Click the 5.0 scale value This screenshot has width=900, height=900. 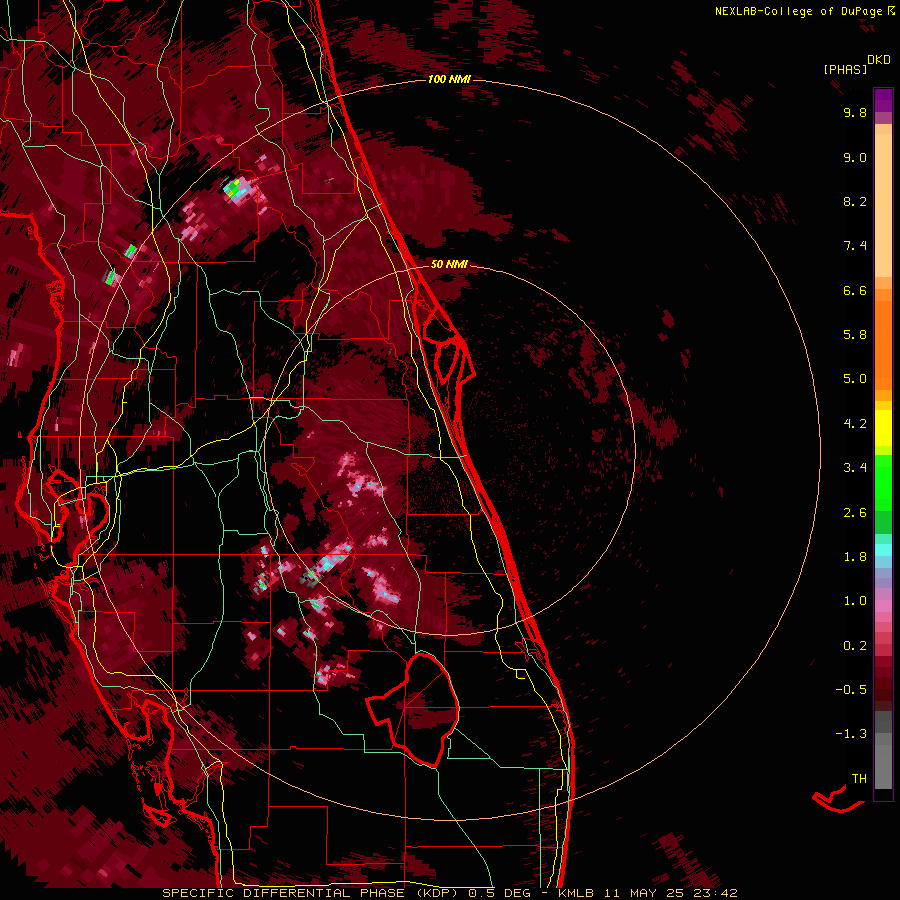tap(855, 379)
